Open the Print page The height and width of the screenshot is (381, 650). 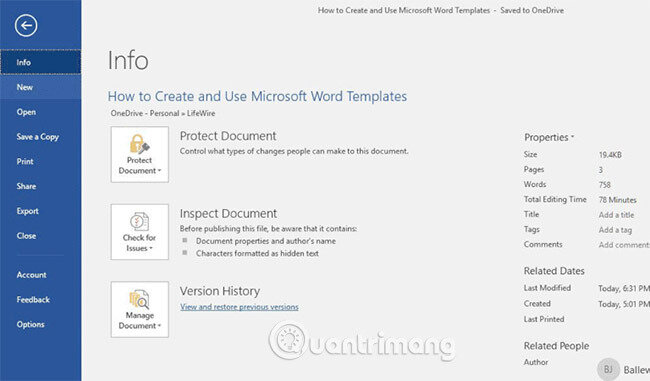coord(41,161)
